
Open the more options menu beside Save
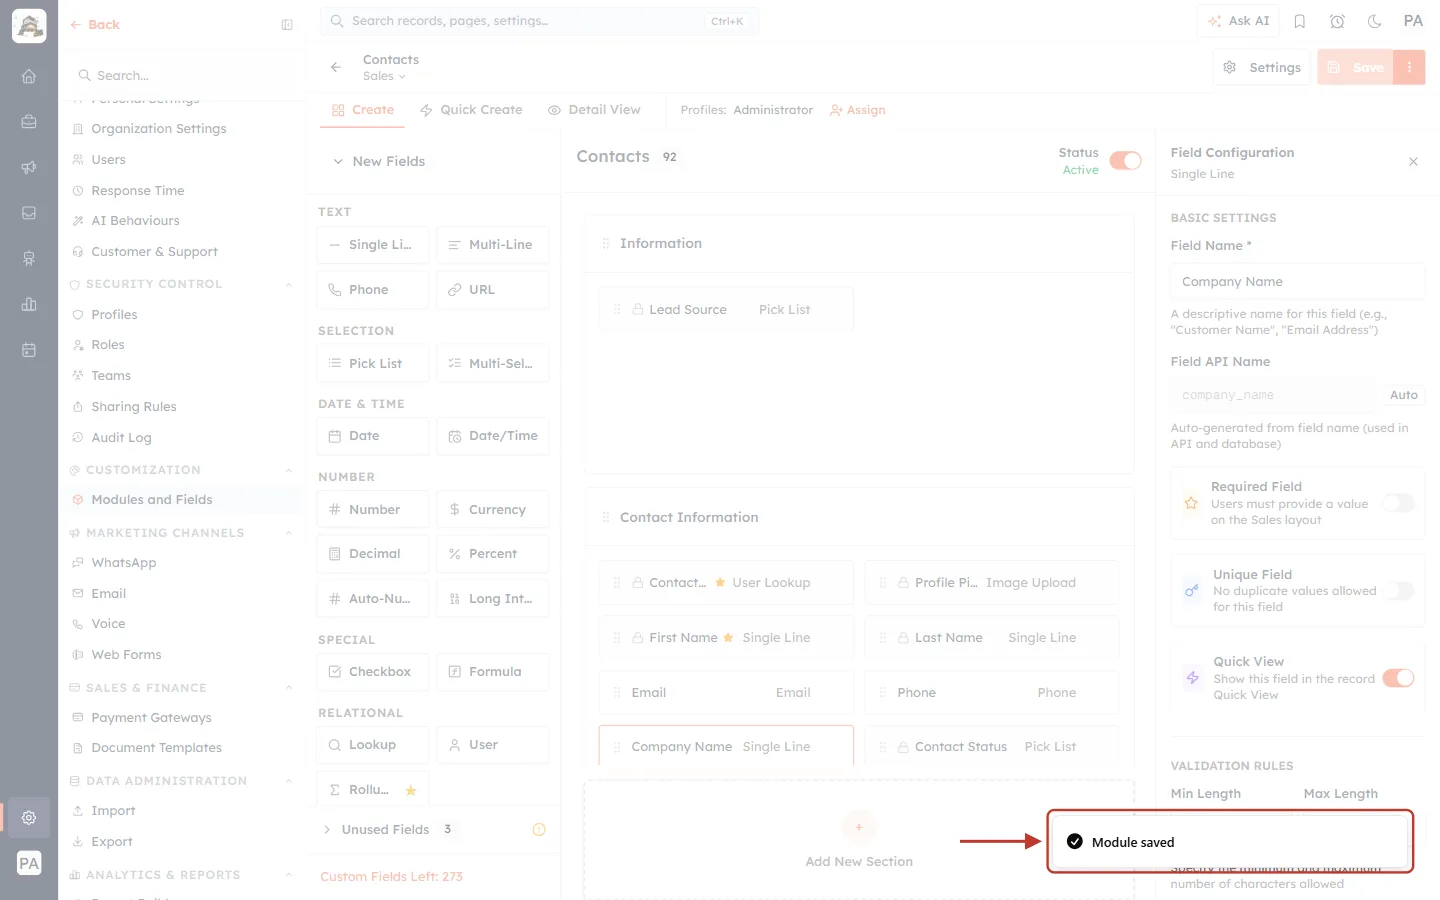pos(1409,67)
